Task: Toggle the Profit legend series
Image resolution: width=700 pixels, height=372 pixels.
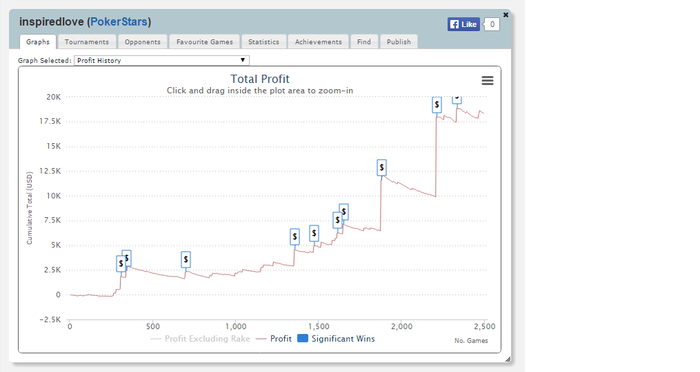Action: pyautogui.click(x=274, y=339)
